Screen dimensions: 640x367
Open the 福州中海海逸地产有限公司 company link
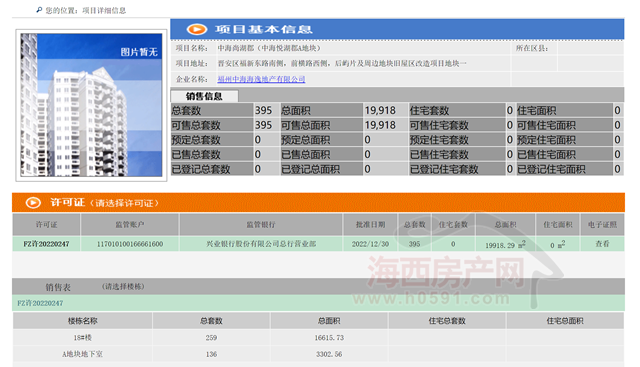tap(261, 79)
